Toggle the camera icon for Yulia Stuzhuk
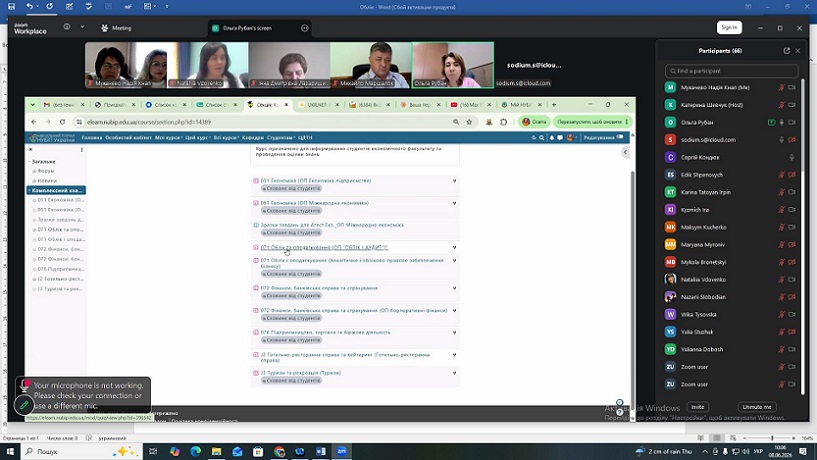Viewport: 817px width, 460px height. coord(792,332)
